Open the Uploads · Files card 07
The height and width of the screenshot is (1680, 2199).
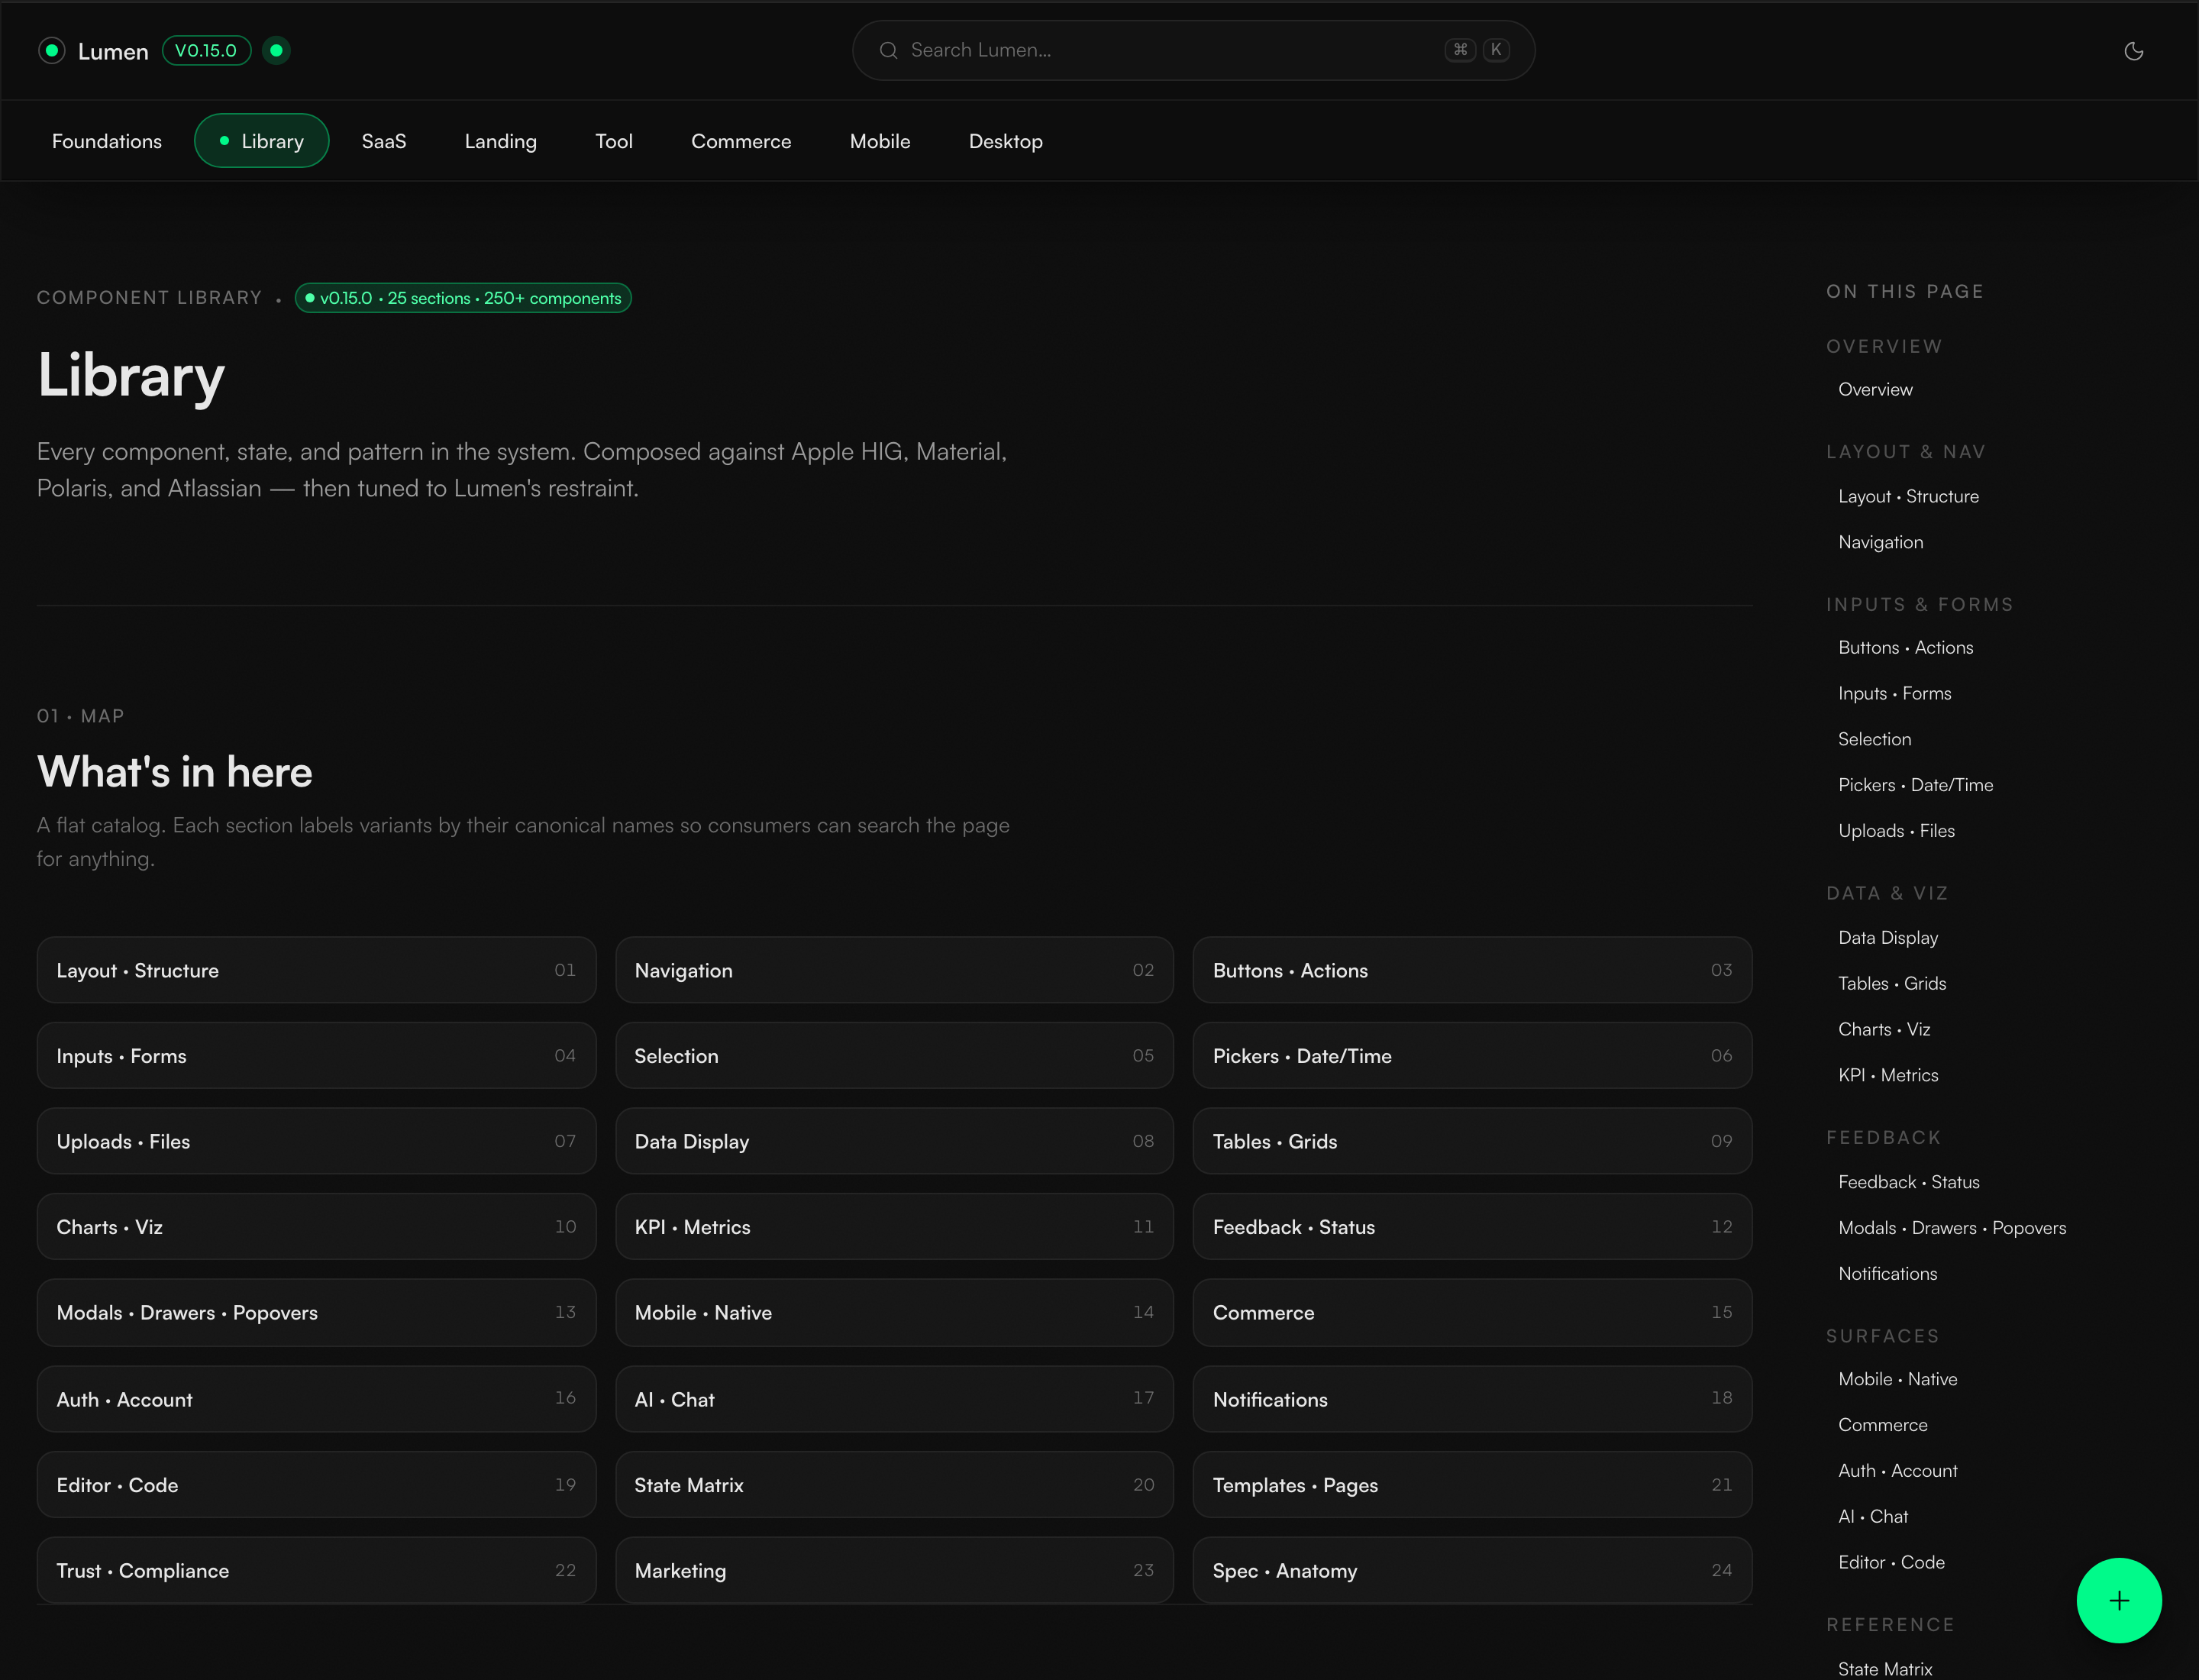(316, 1141)
